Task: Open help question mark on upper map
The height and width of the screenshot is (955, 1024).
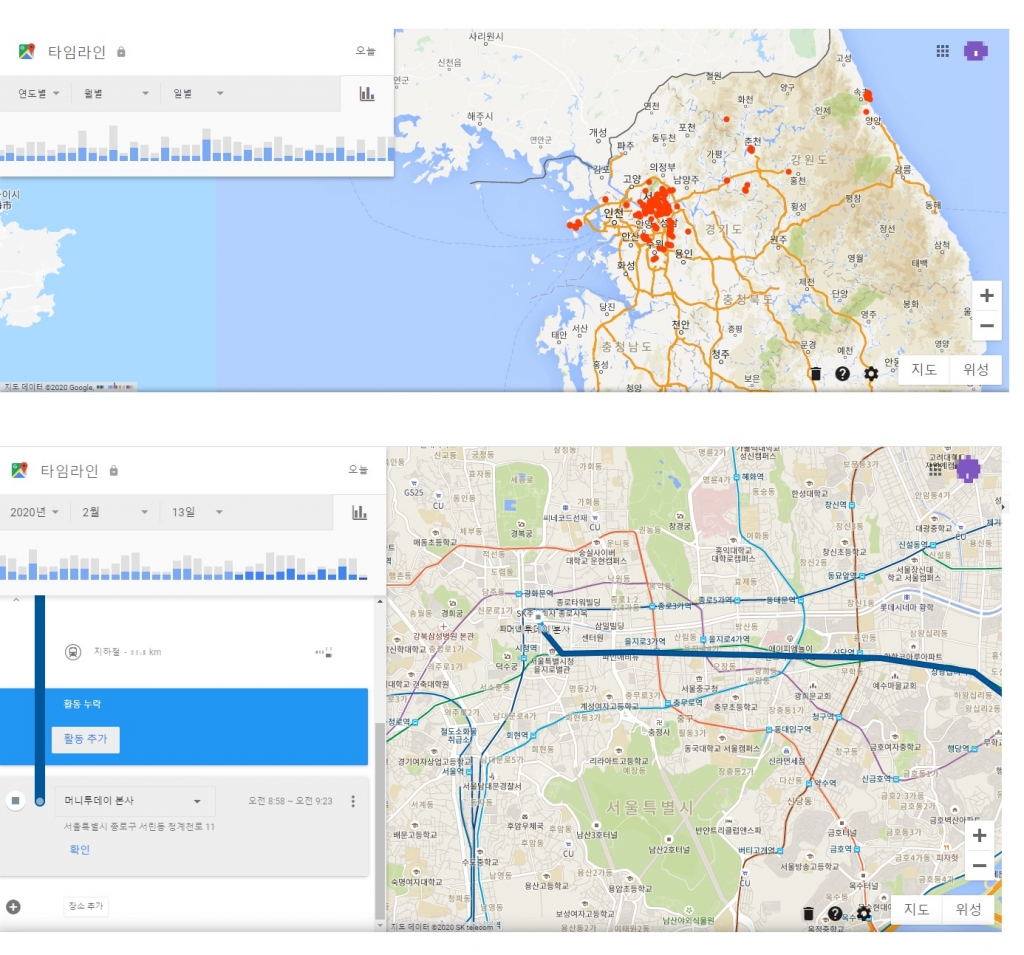Action: tap(842, 374)
